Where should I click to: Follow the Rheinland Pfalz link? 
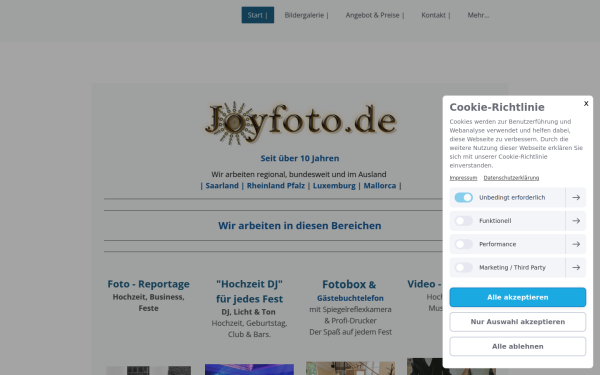276,186
